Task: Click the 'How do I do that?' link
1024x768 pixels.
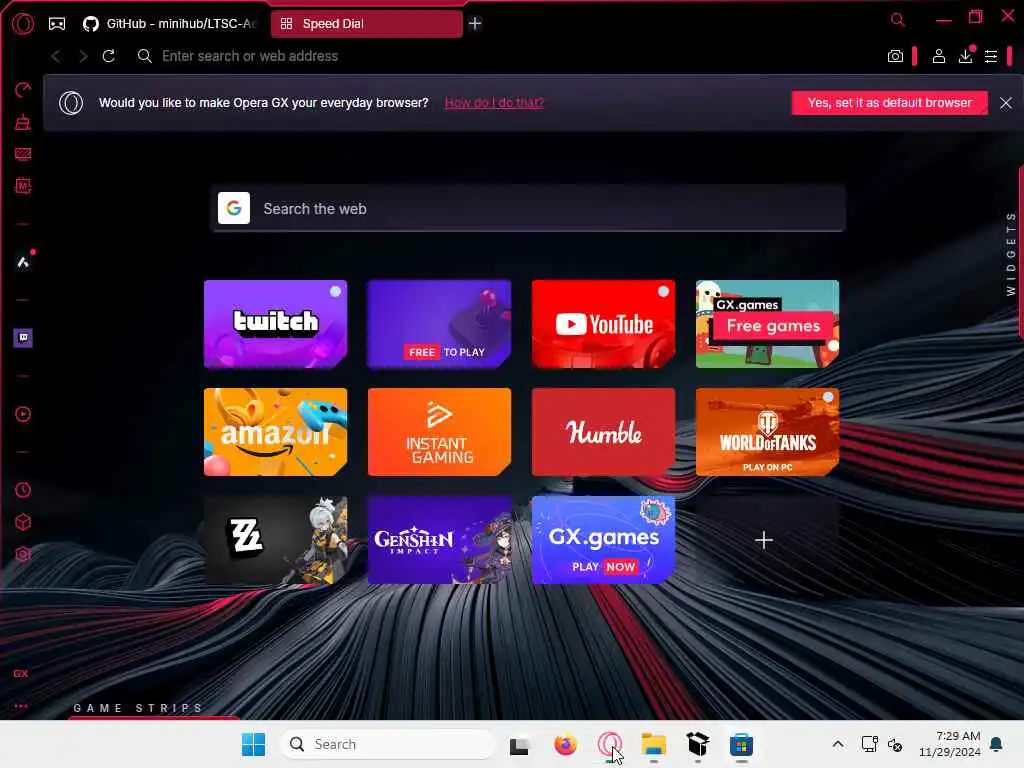Action: coord(494,103)
